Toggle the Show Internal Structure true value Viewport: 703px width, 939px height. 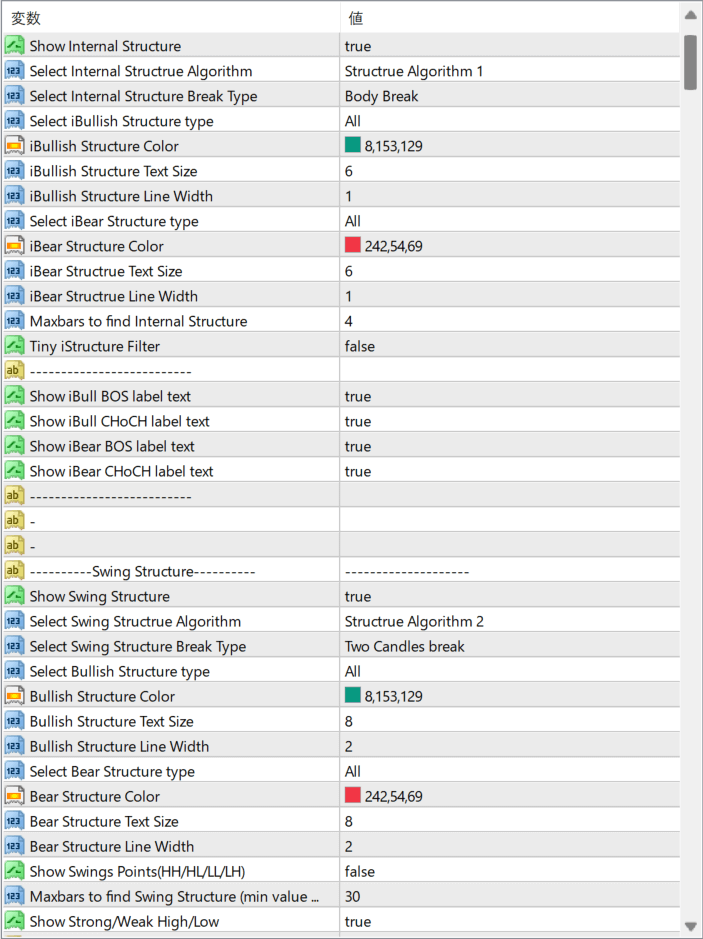(x=510, y=46)
